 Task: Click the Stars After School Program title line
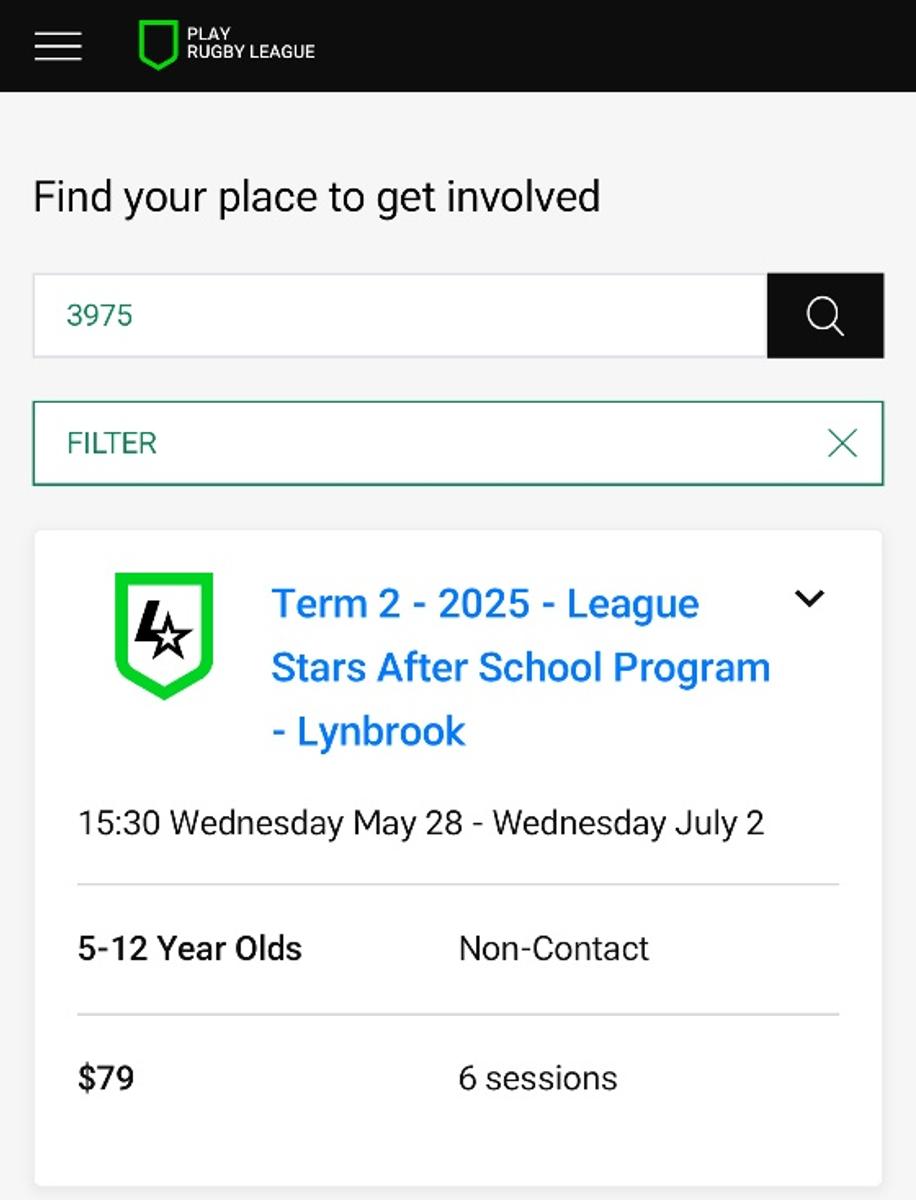(520, 668)
